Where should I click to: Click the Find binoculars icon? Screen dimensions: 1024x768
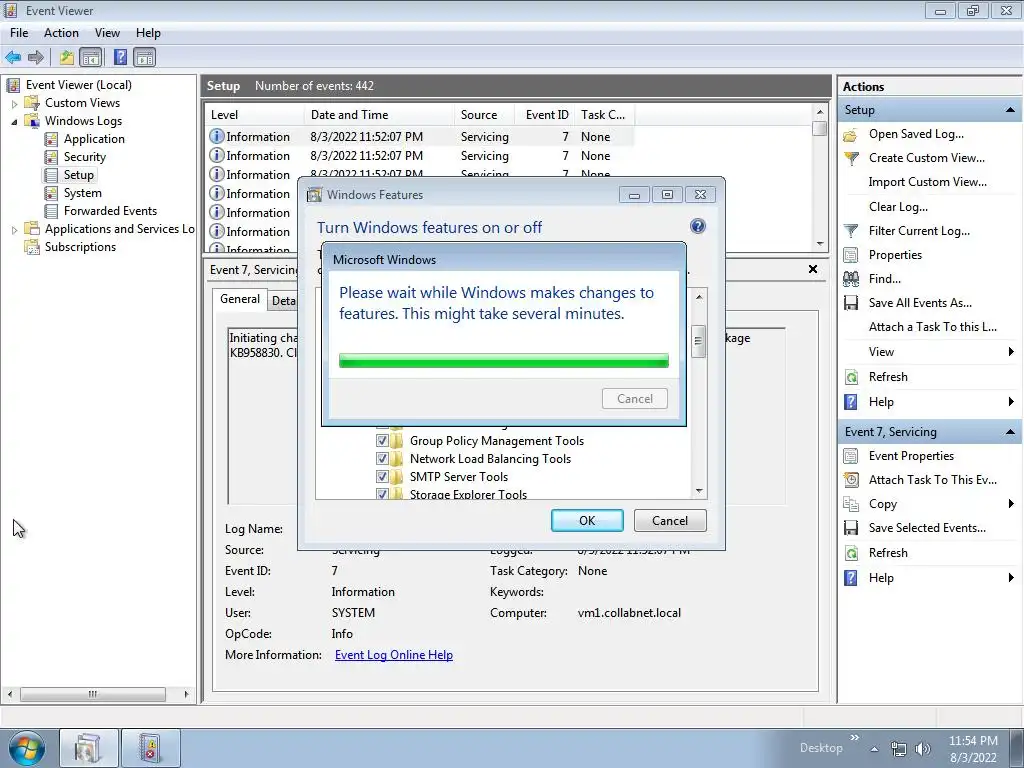pos(850,280)
